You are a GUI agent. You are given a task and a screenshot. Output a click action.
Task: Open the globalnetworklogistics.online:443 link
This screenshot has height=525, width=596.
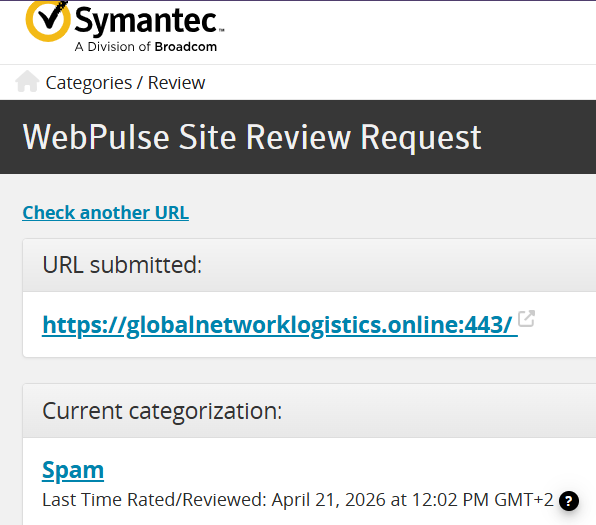(279, 325)
